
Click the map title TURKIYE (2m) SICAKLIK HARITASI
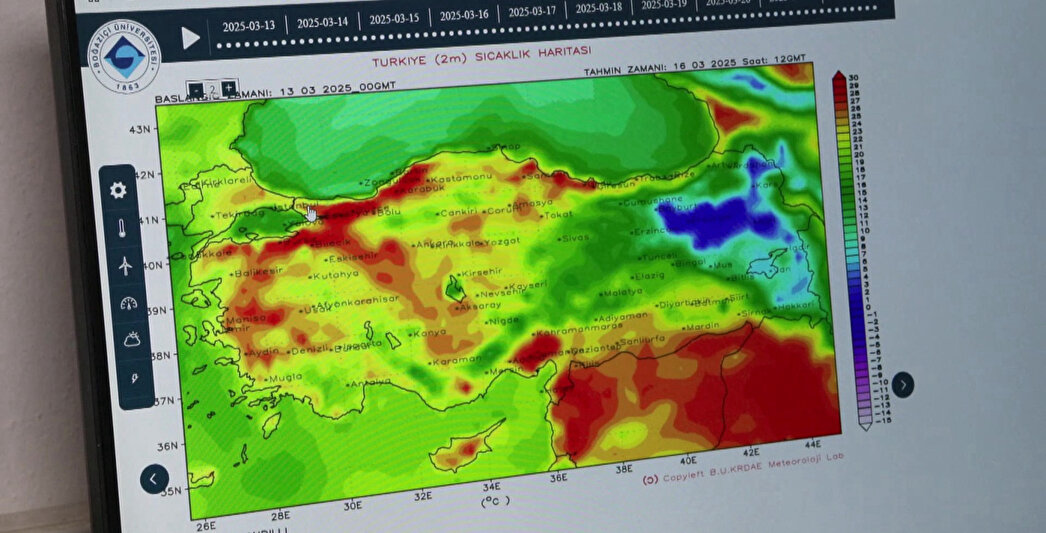(481, 57)
